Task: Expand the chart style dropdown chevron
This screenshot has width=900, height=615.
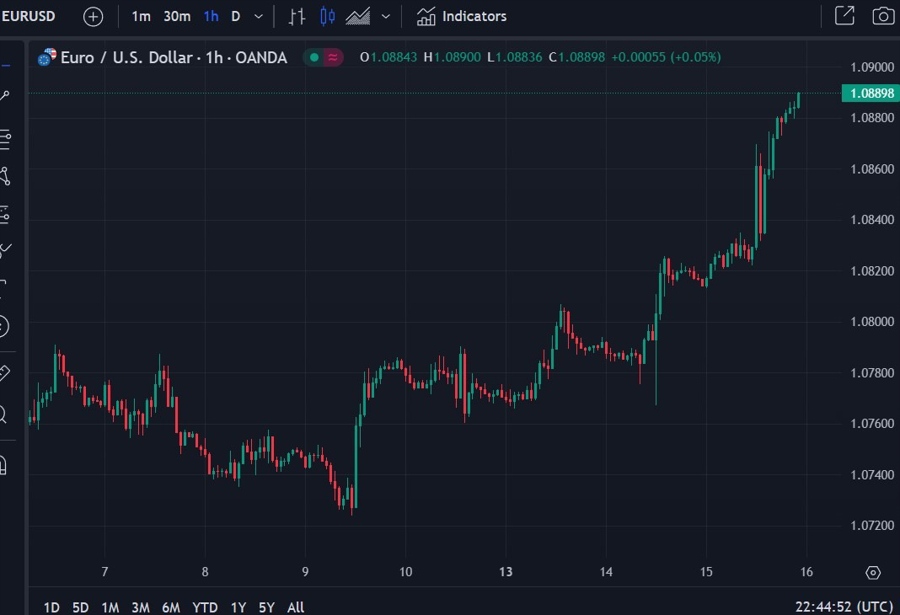Action: pyautogui.click(x=386, y=17)
